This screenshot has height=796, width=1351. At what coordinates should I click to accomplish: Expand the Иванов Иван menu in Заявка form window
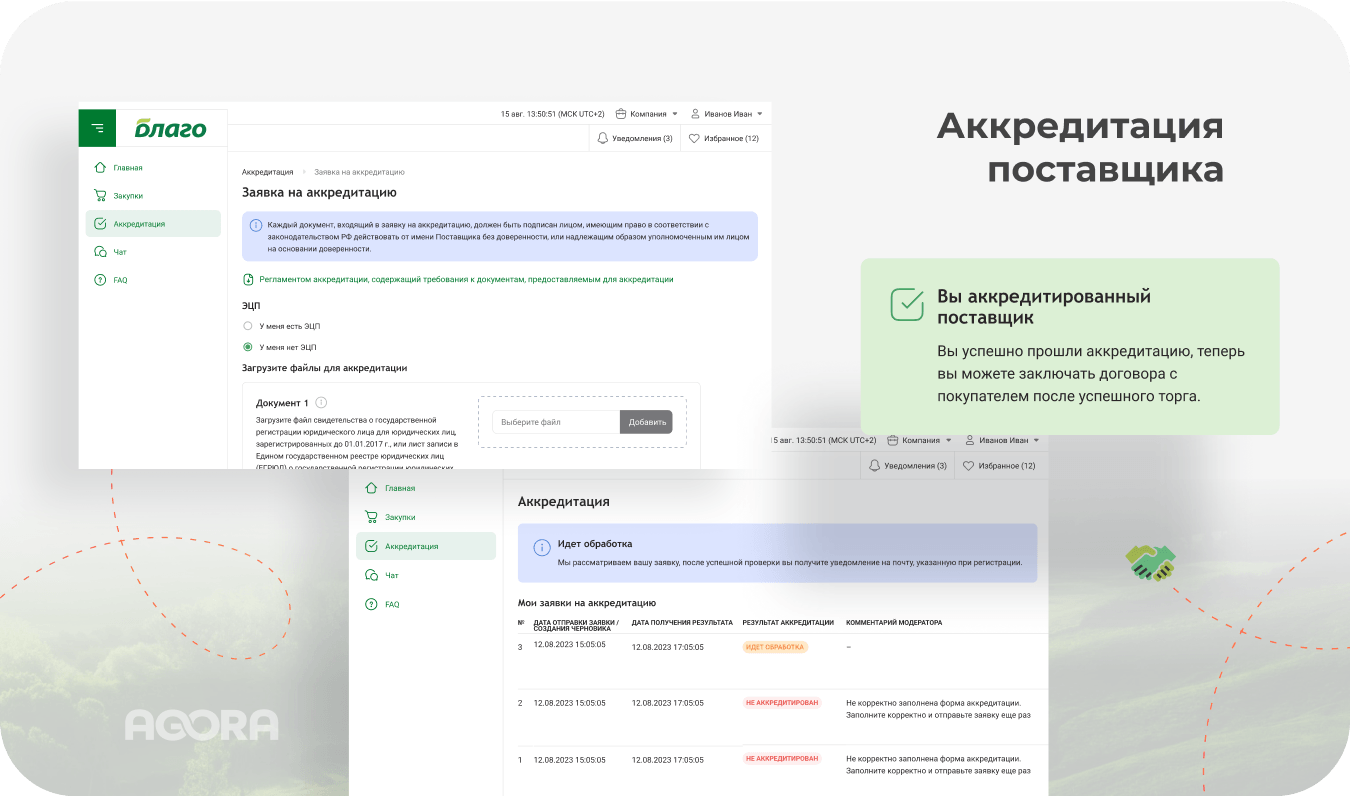point(727,114)
